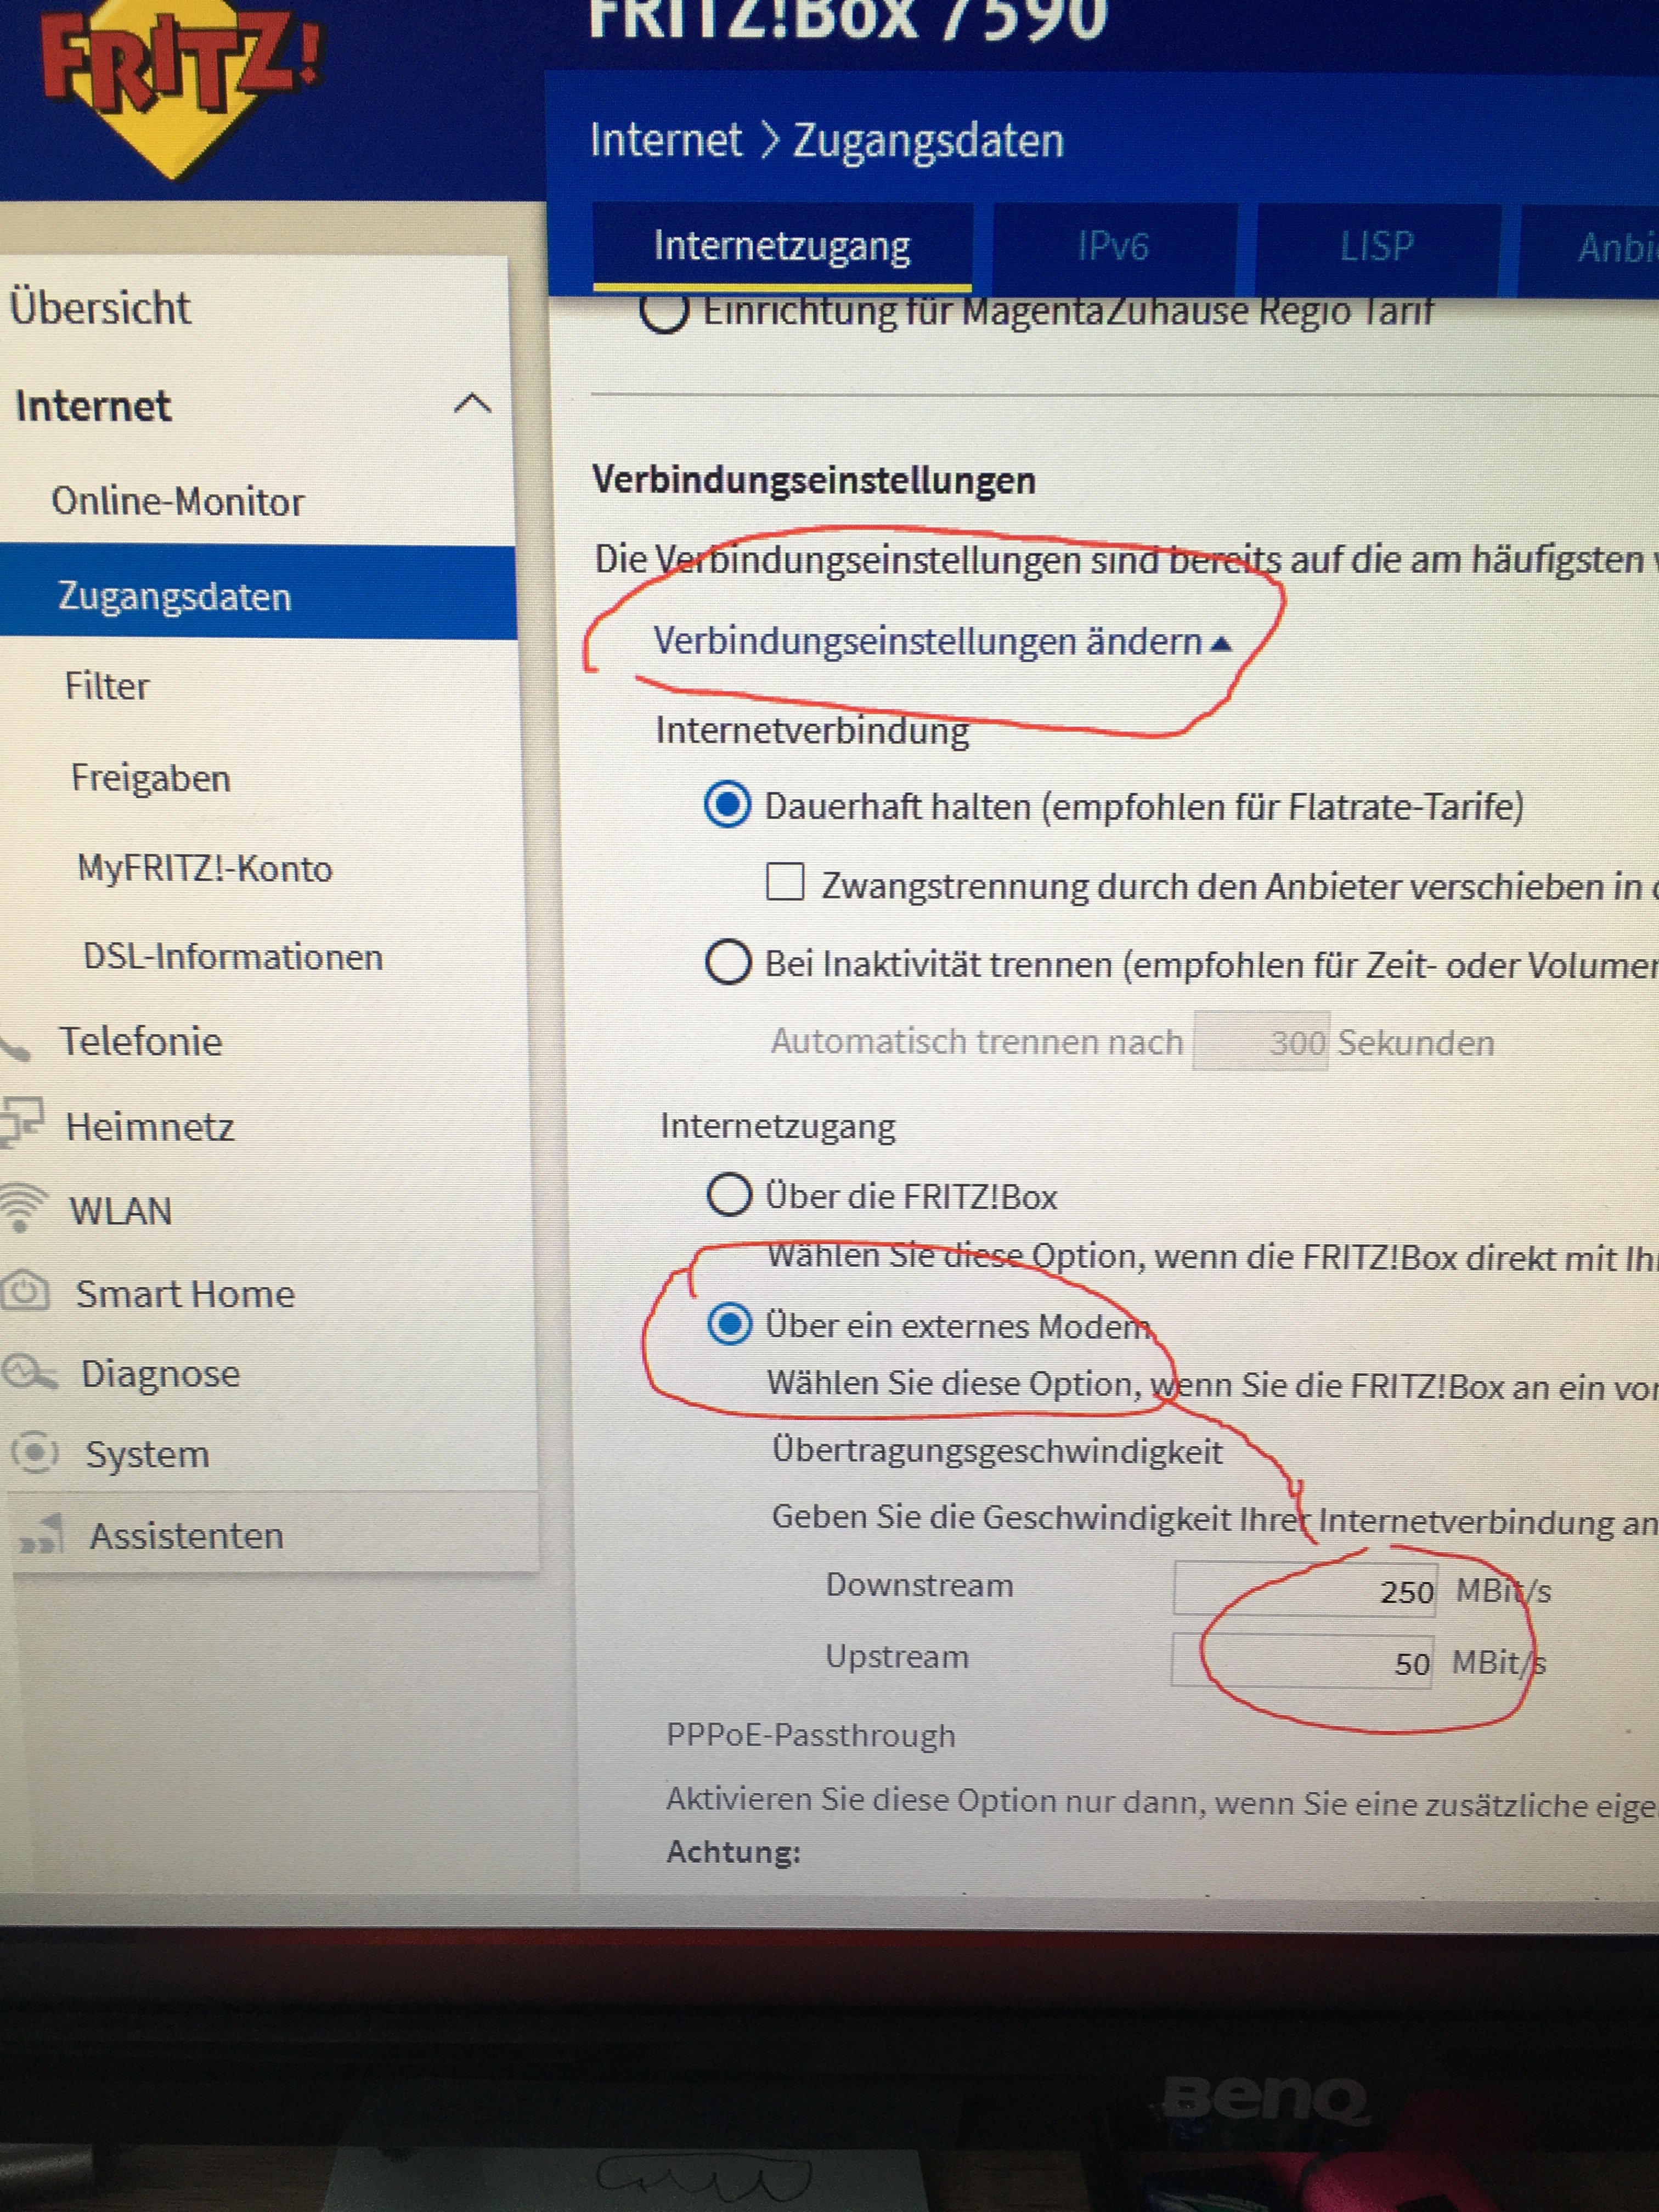Choose Über die FRITZ!Box radio button
The height and width of the screenshot is (2212, 1659).
tap(729, 1195)
